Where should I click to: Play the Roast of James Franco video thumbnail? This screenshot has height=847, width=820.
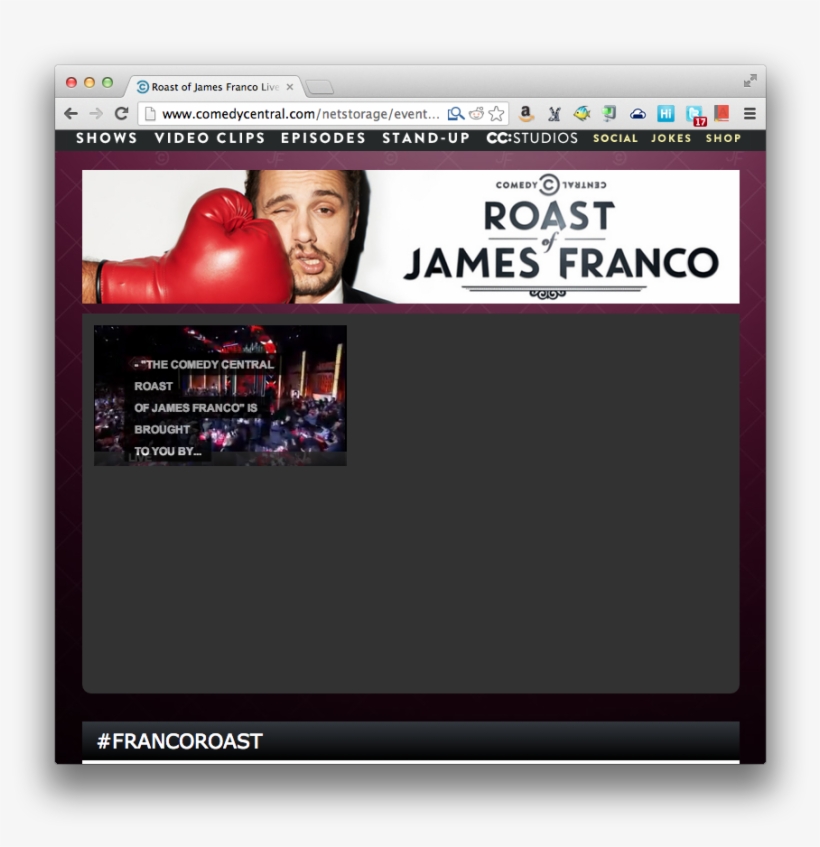219,394
